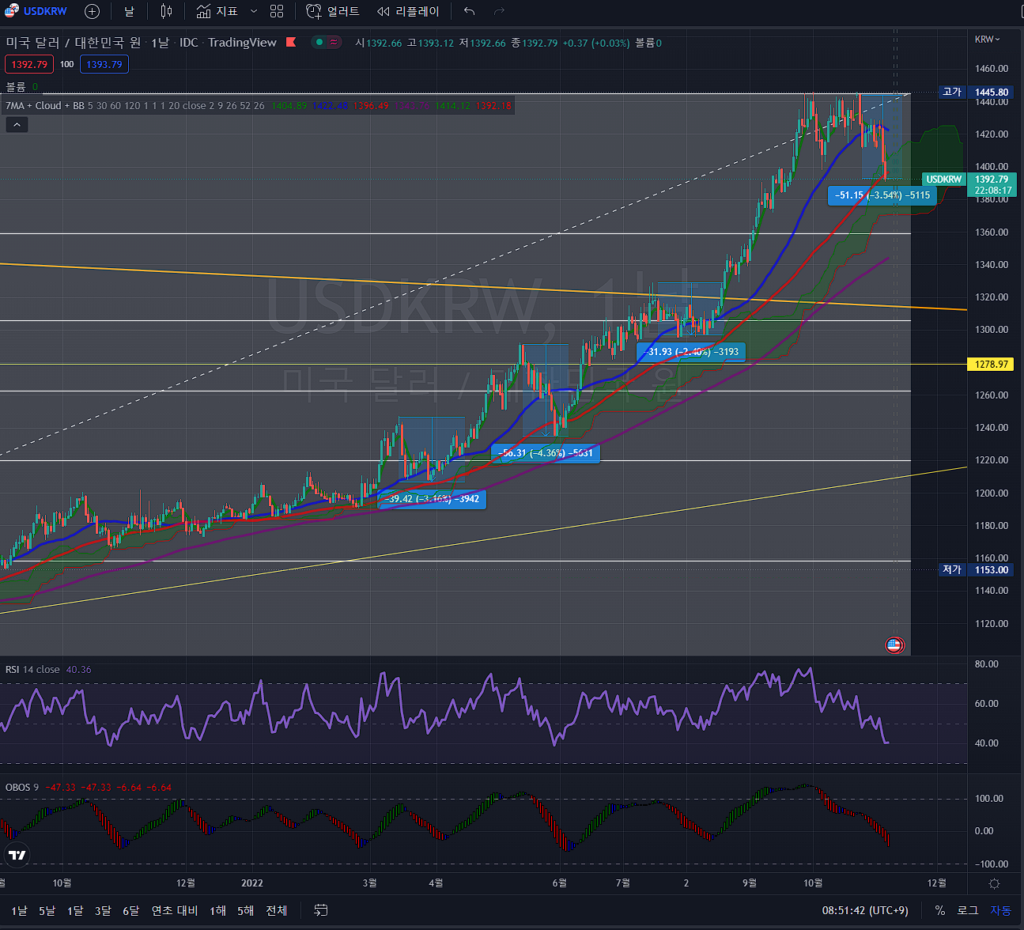Open the 날 timeframe interval dropdown

pos(129,12)
